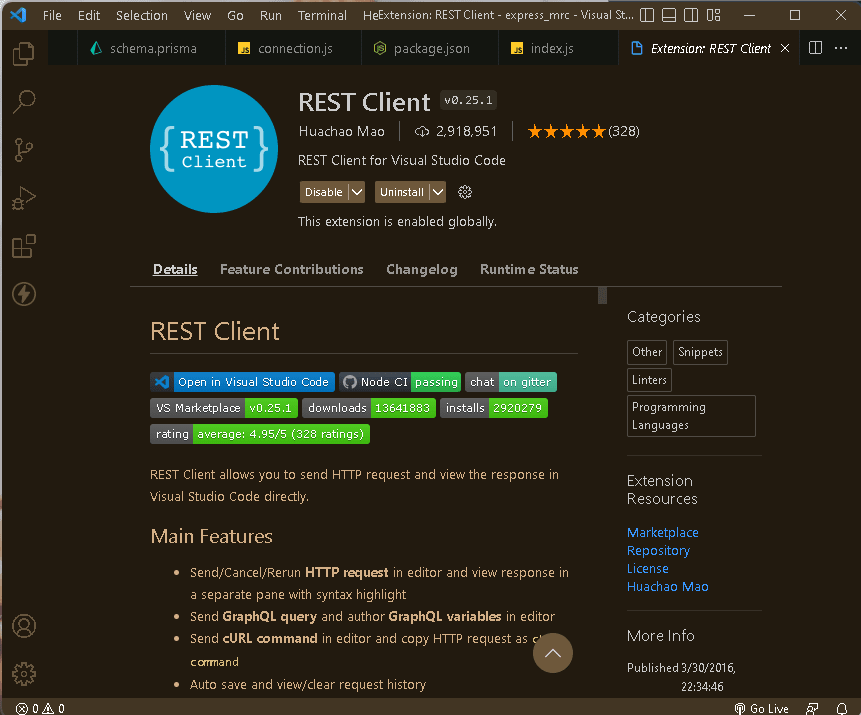Open the Run menu
The image size is (861, 715).
271,15
